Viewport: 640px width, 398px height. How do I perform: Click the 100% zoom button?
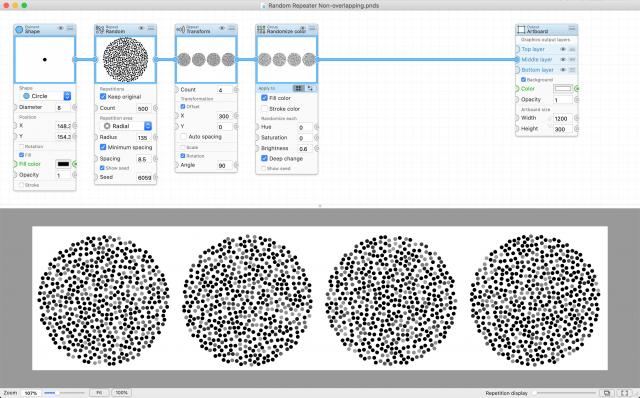coord(121,393)
